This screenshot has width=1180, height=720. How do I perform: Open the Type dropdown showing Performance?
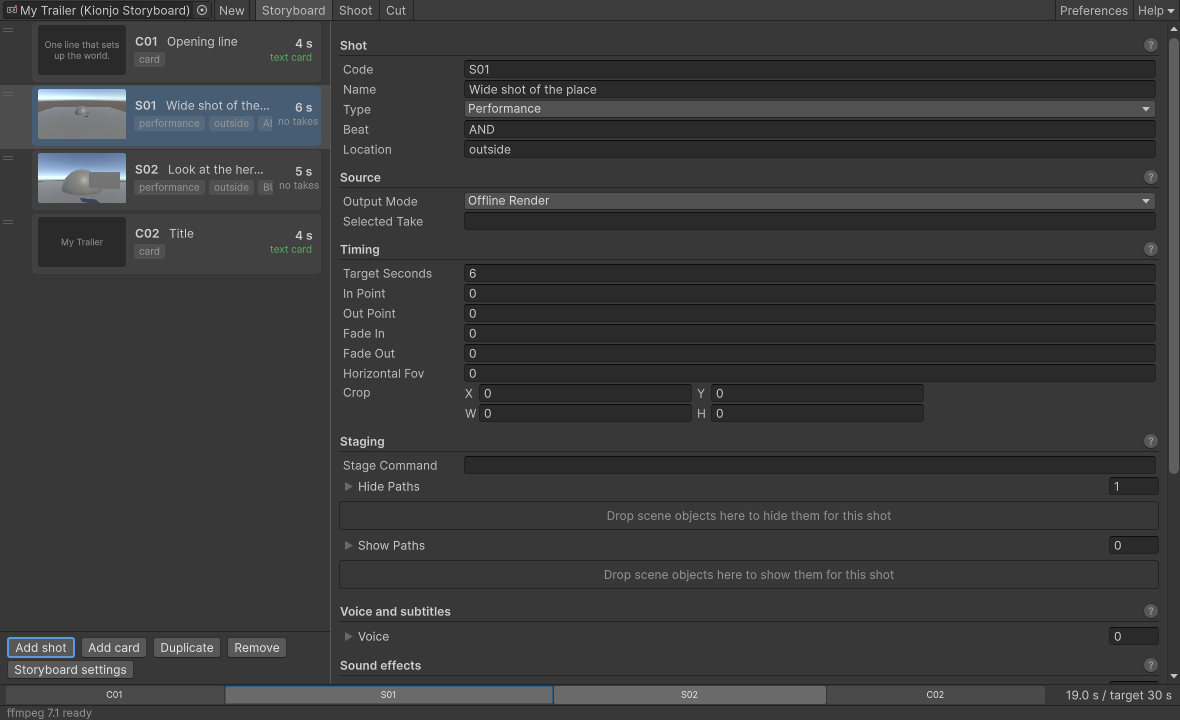pyautogui.click(x=809, y=109)
